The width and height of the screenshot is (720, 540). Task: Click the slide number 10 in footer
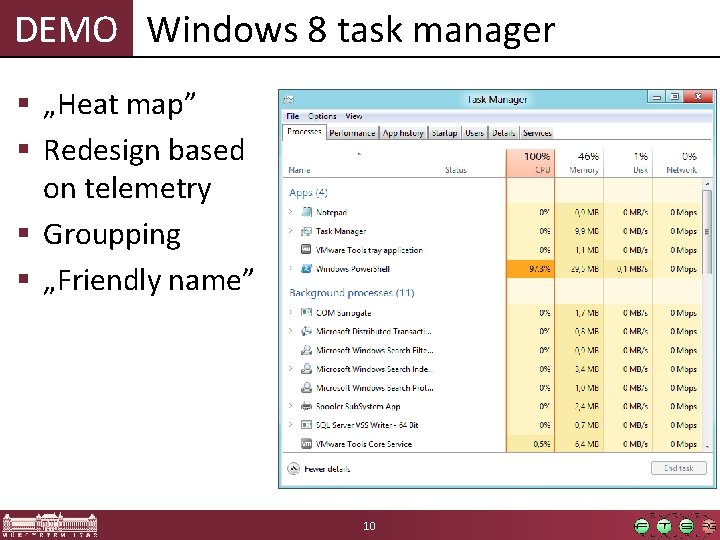[x=369, y=526]
